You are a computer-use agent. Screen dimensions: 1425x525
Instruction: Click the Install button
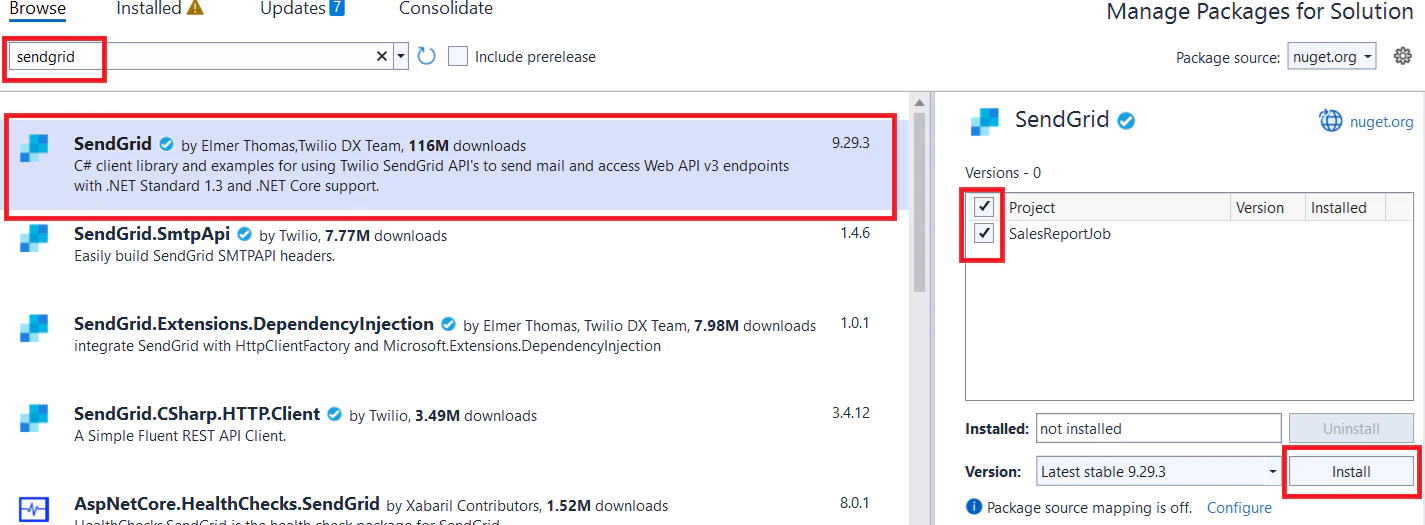(x=1351, y=471)
